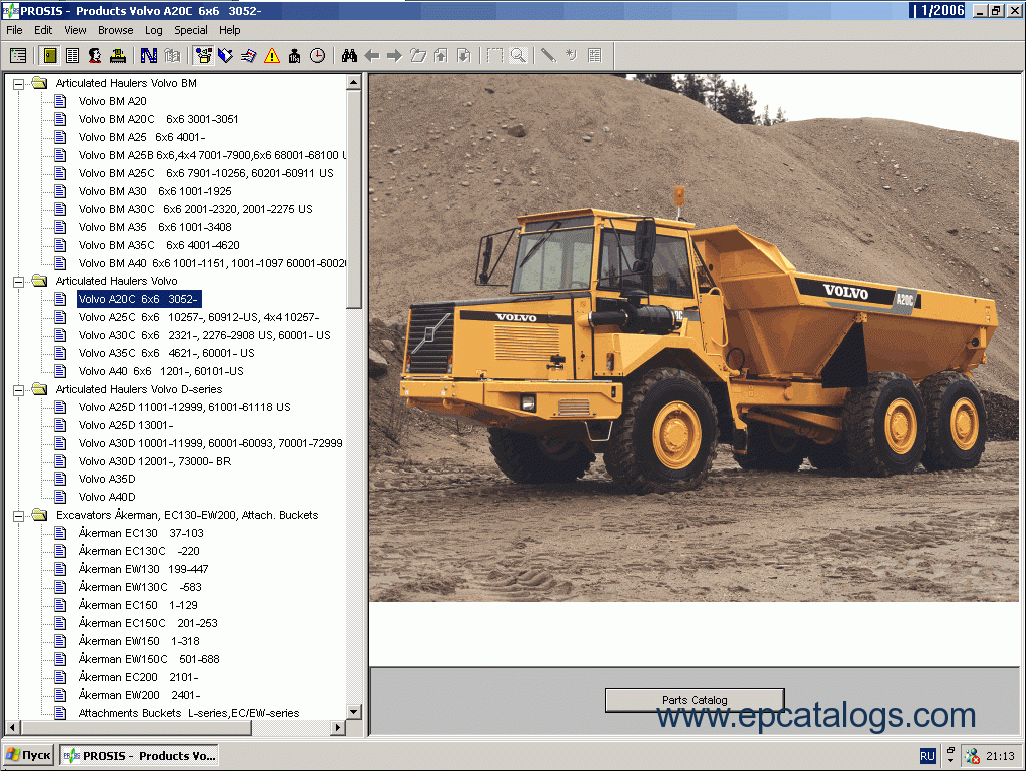The image size is (1026, 771).
Task: Click the weight scale toolbar icon
Action: pyautogui.click(x=293, y=55)
